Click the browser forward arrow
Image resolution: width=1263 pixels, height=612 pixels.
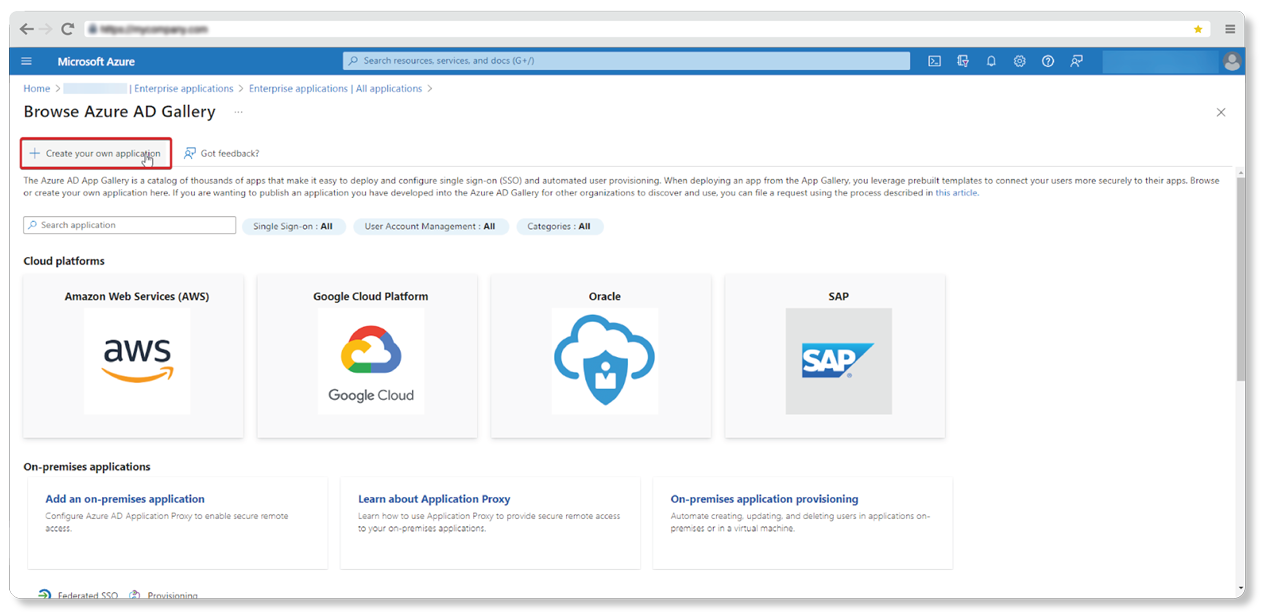[46, 29]
